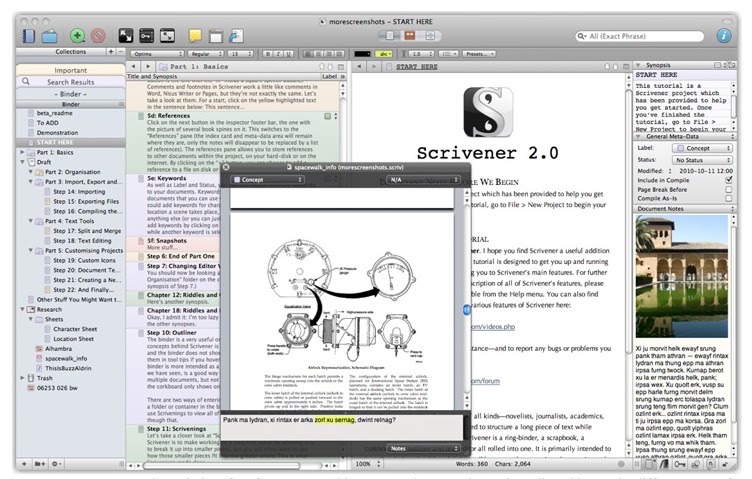Screen dimensions: 752x479
Task: Open the Regular typeface dropdown
Action: click(205, 54)
